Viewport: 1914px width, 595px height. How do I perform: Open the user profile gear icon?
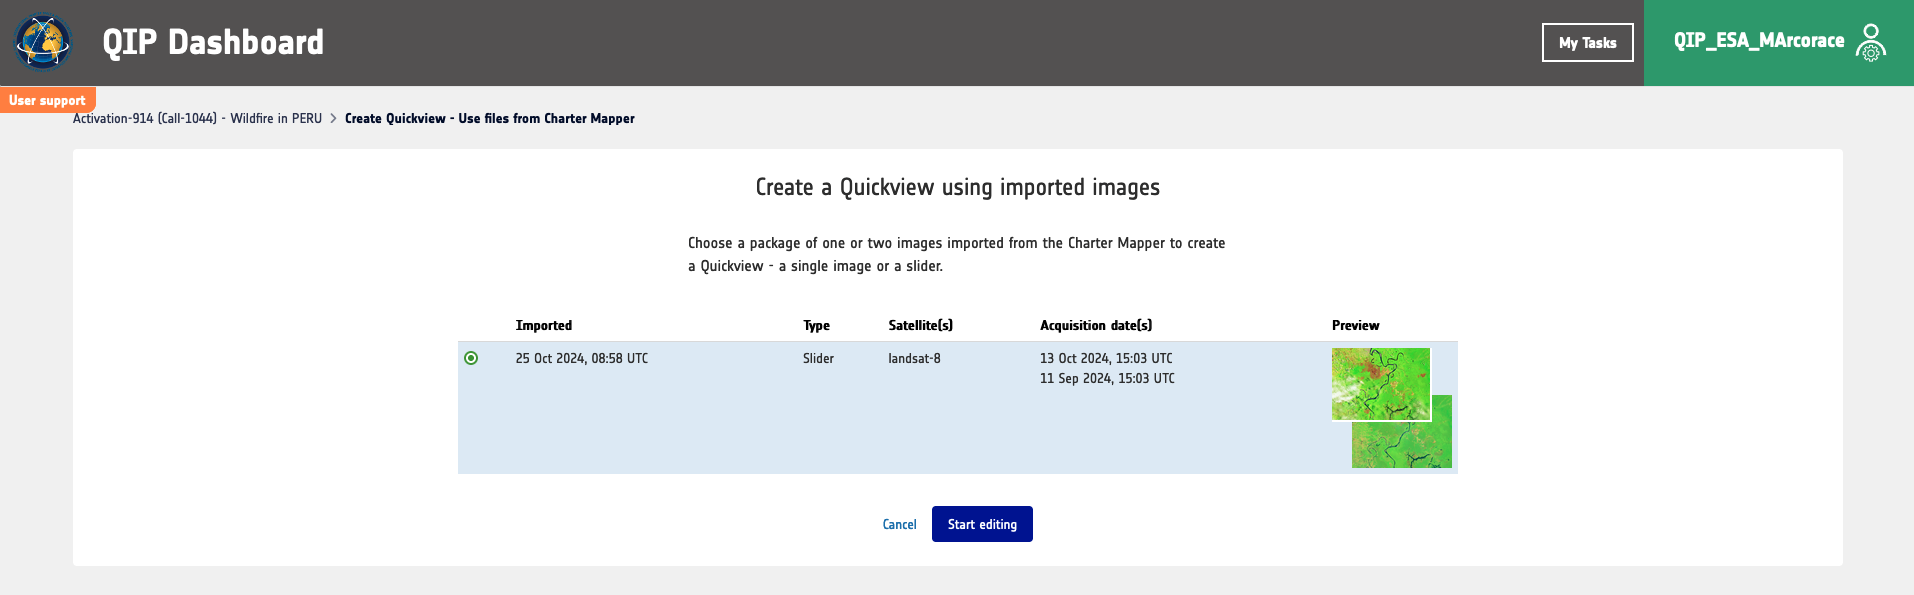click(1871, 43)
